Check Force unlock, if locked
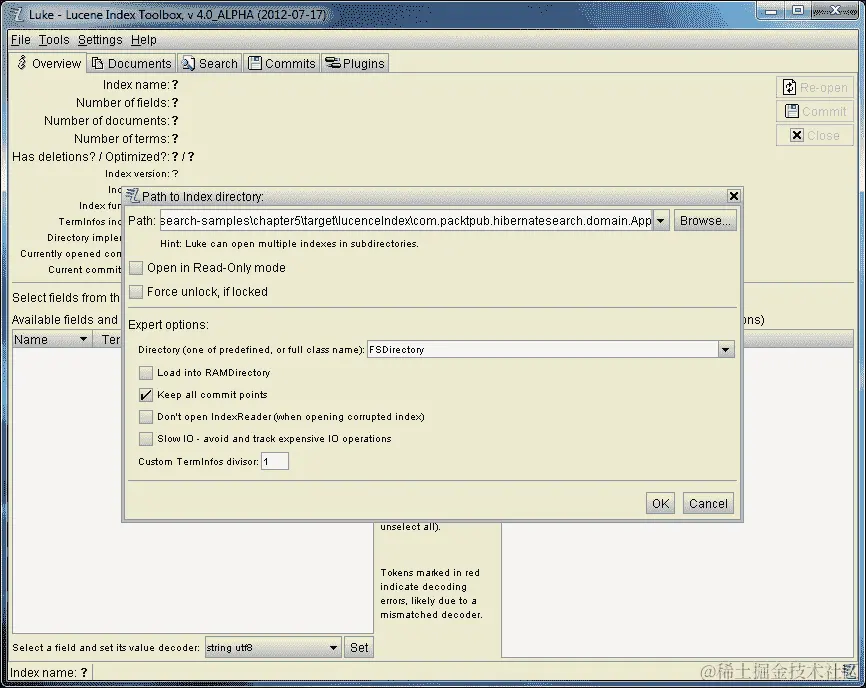The height and width of the screenshot is (688, 866). [136, 292]
